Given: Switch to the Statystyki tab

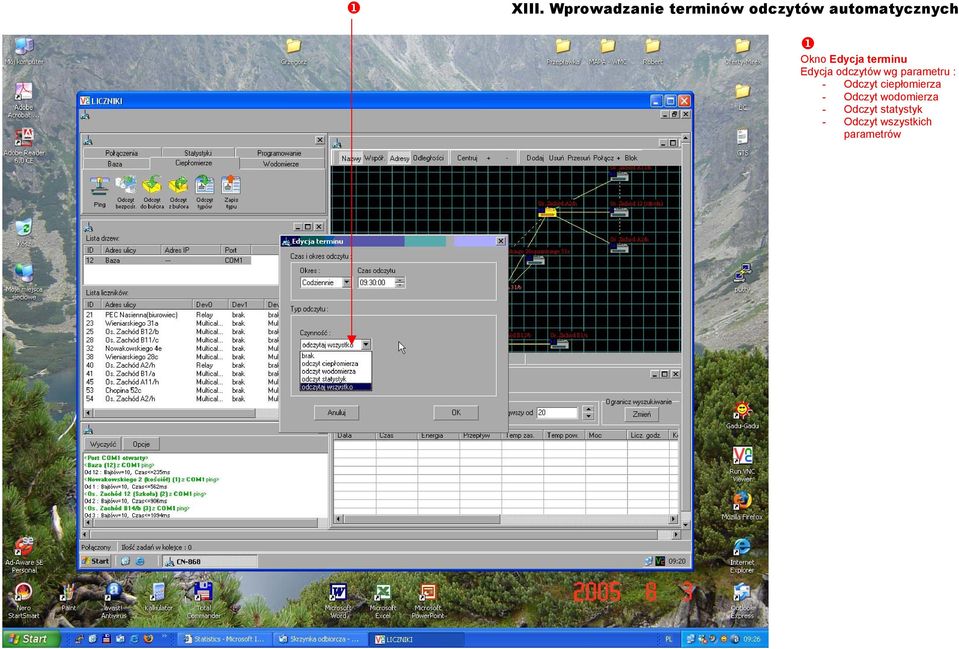Looking at the screenshot, I should click(x=198, y=153).
